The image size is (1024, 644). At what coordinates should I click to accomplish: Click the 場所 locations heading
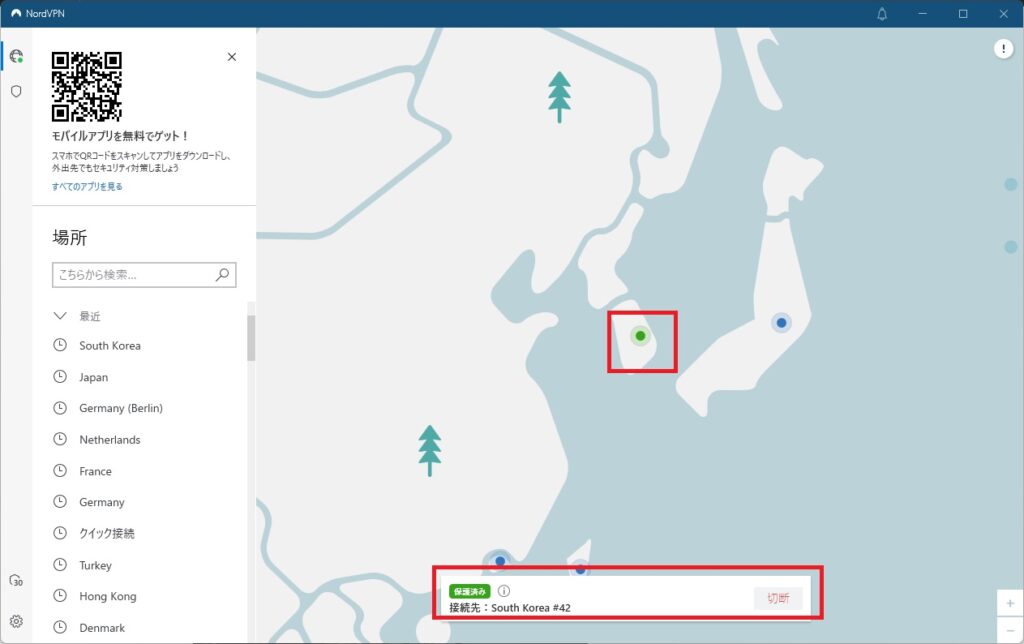tap(69, 238)
